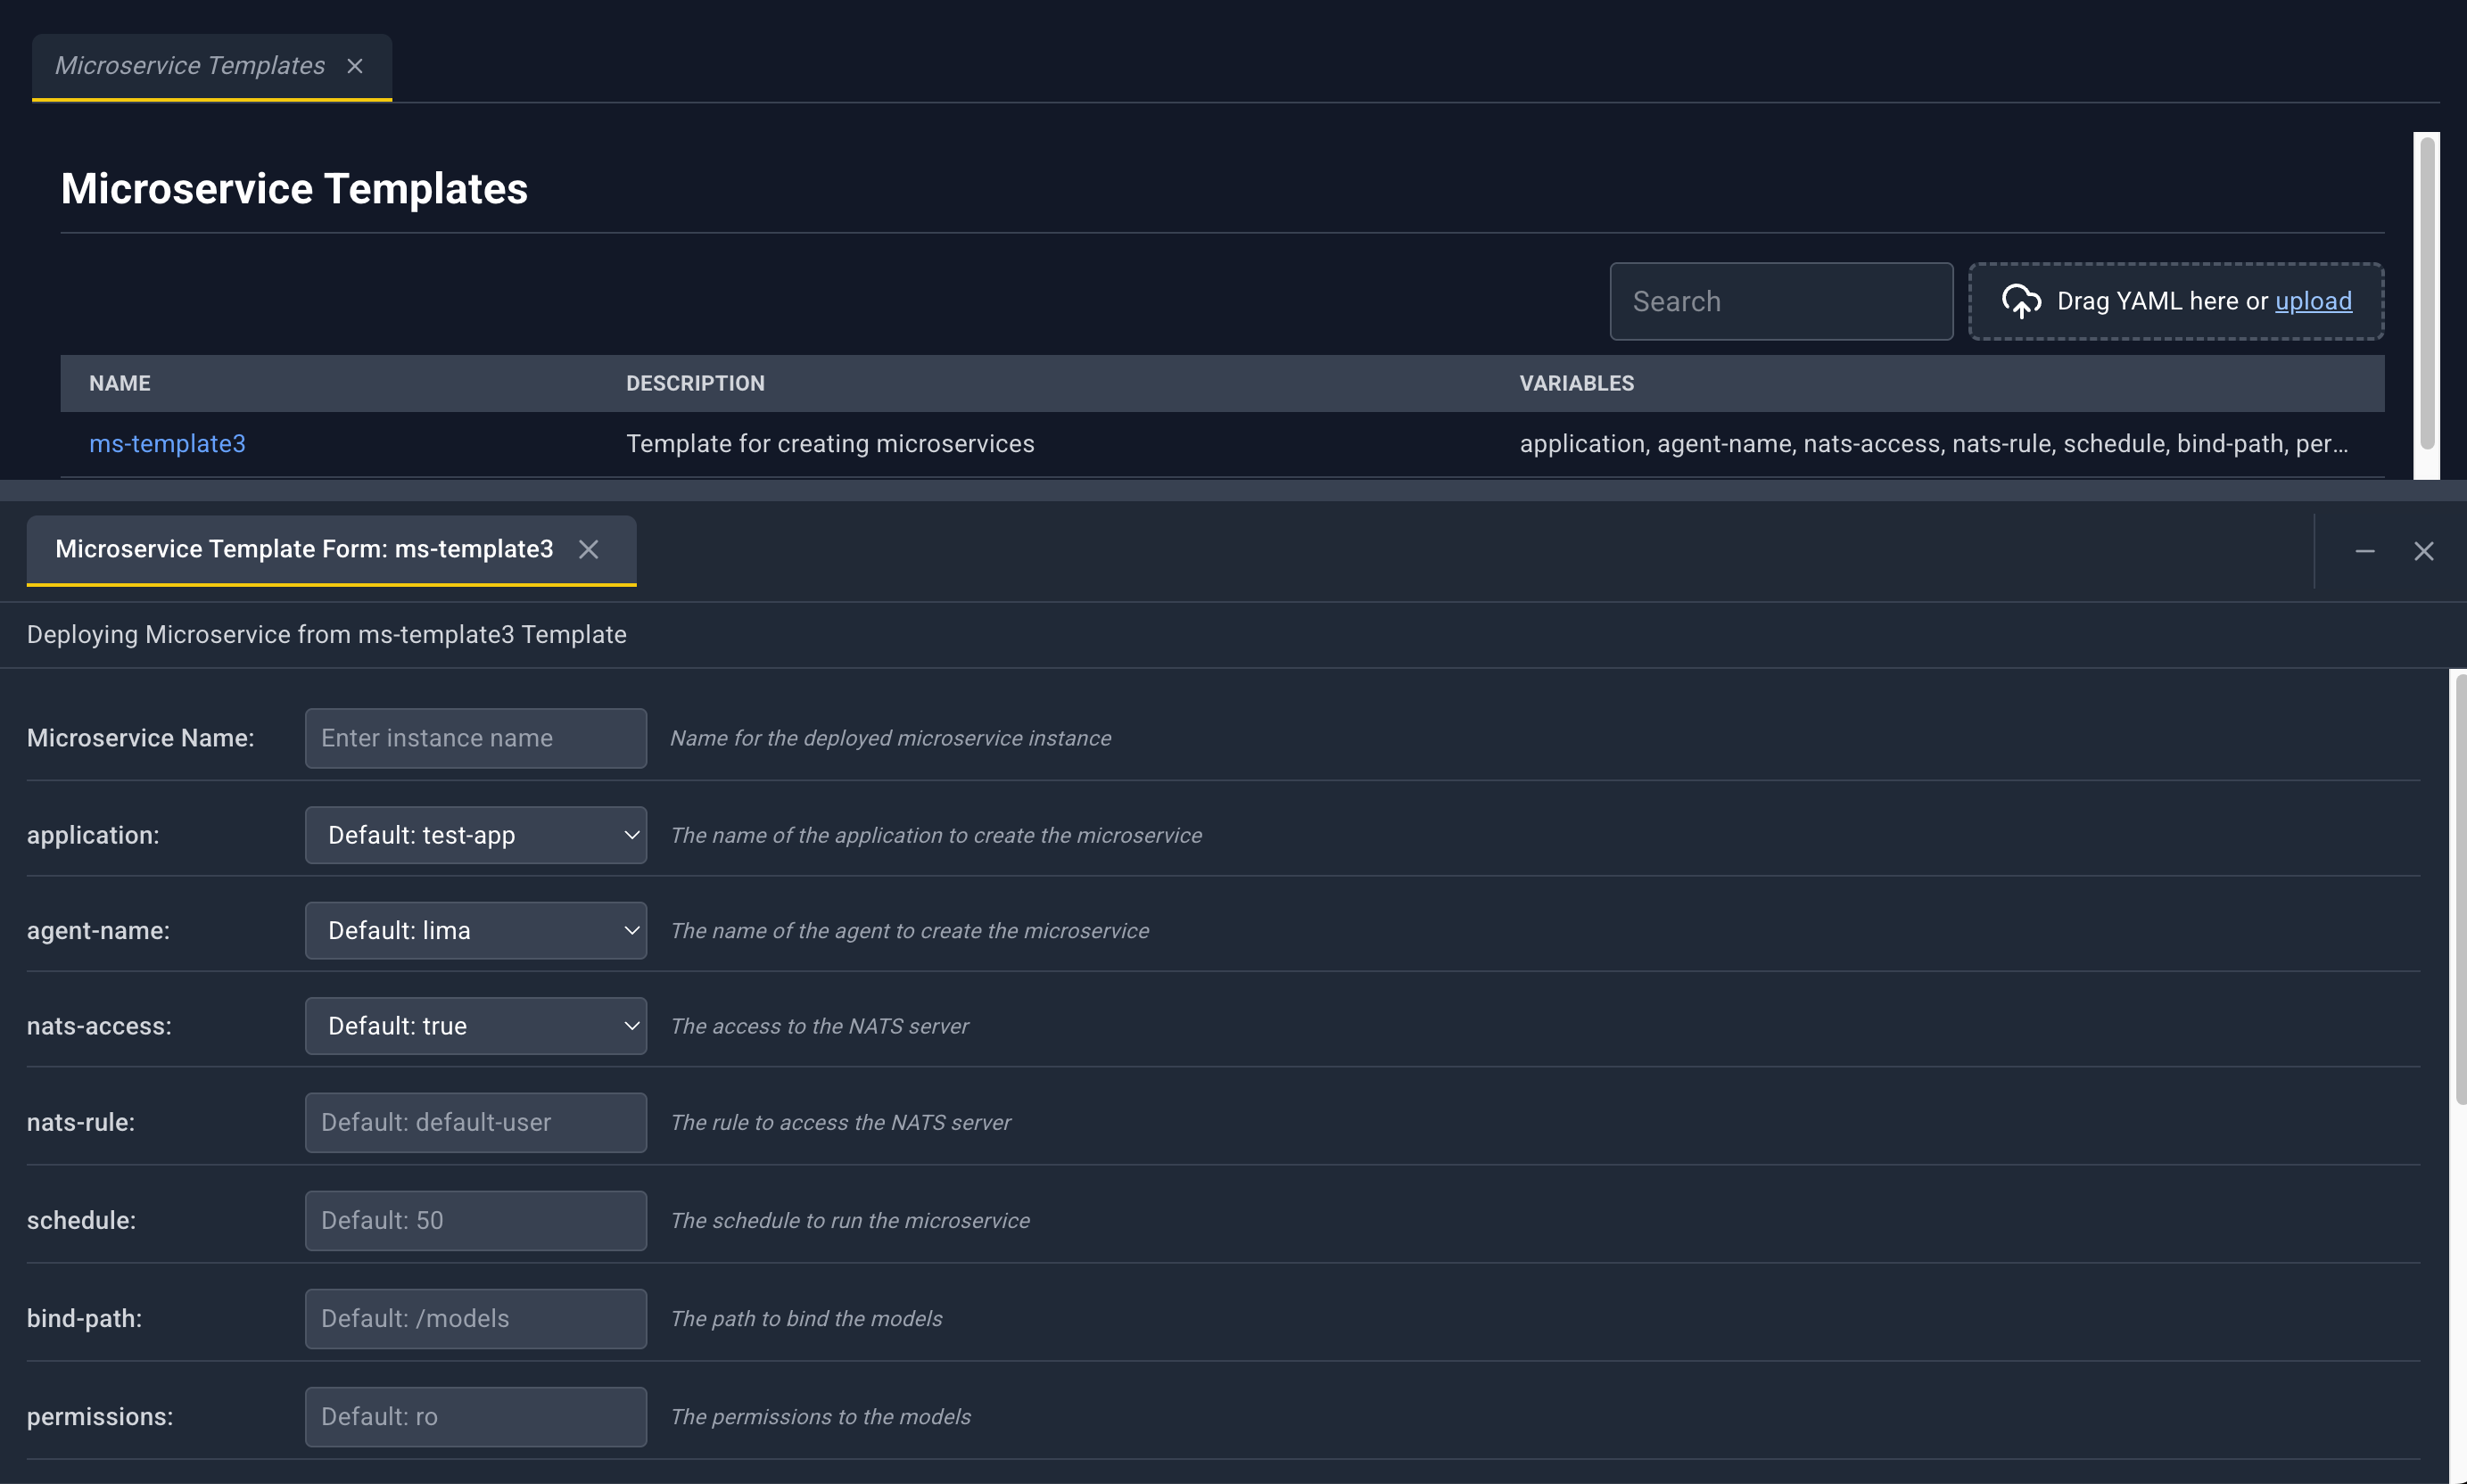2467x1484 pixels.
Task: Click 'The schedule to run the microservice' hint
Action: pos(850,1220)
